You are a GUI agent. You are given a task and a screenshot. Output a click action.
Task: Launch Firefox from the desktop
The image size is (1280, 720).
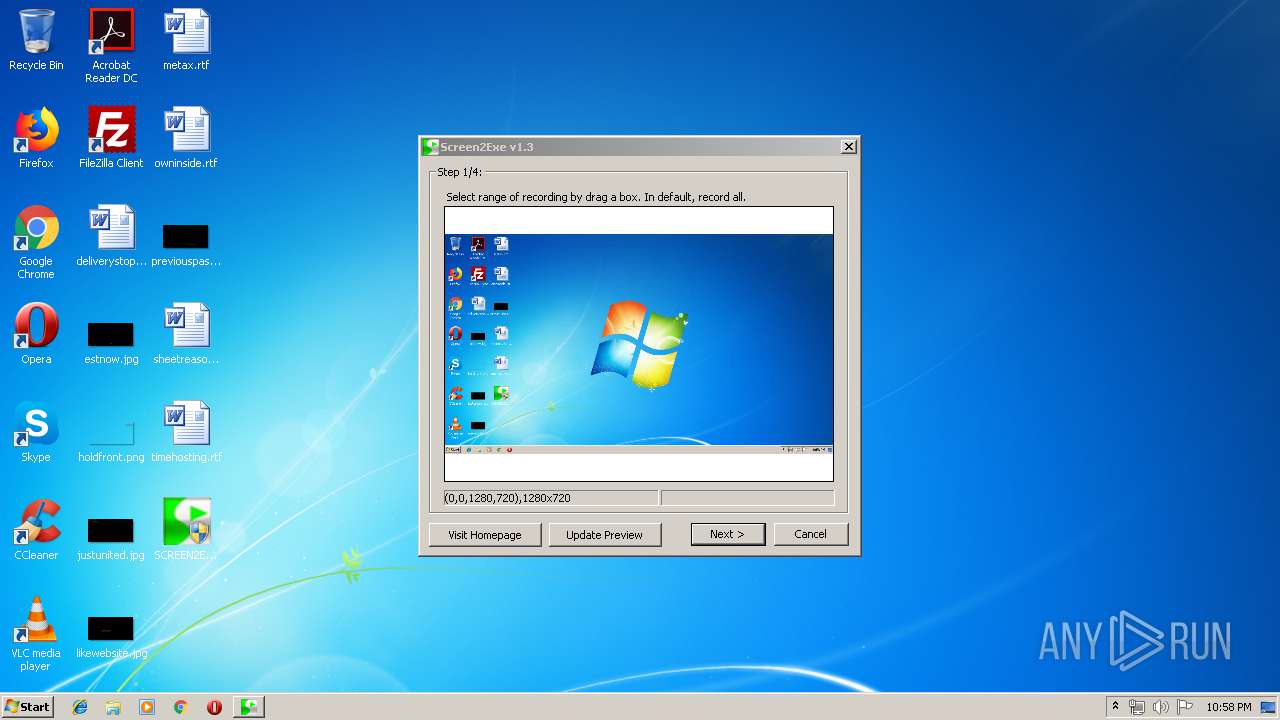(x=36, y=139)
